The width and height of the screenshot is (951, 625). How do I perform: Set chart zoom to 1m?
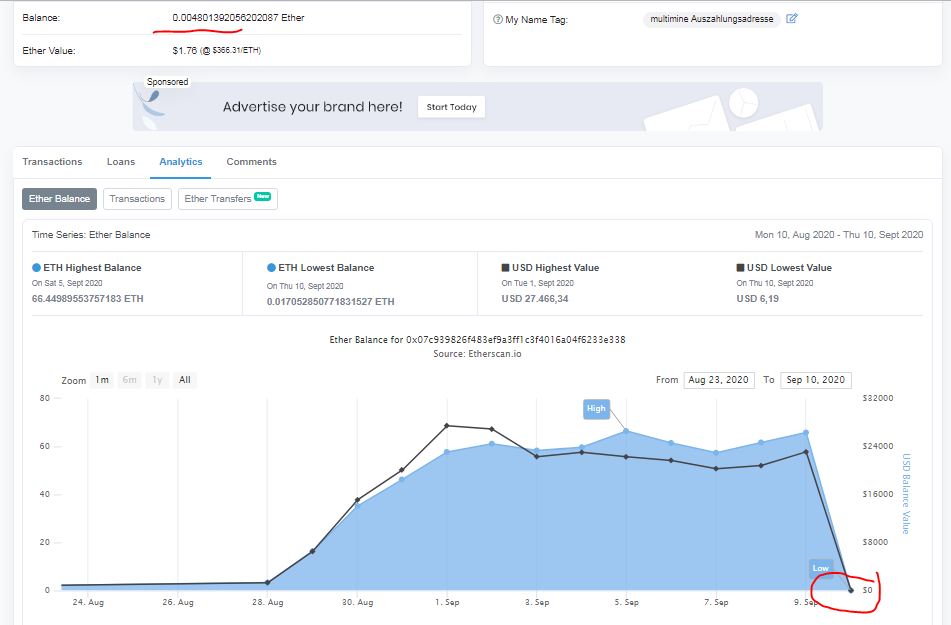[102, 380]
